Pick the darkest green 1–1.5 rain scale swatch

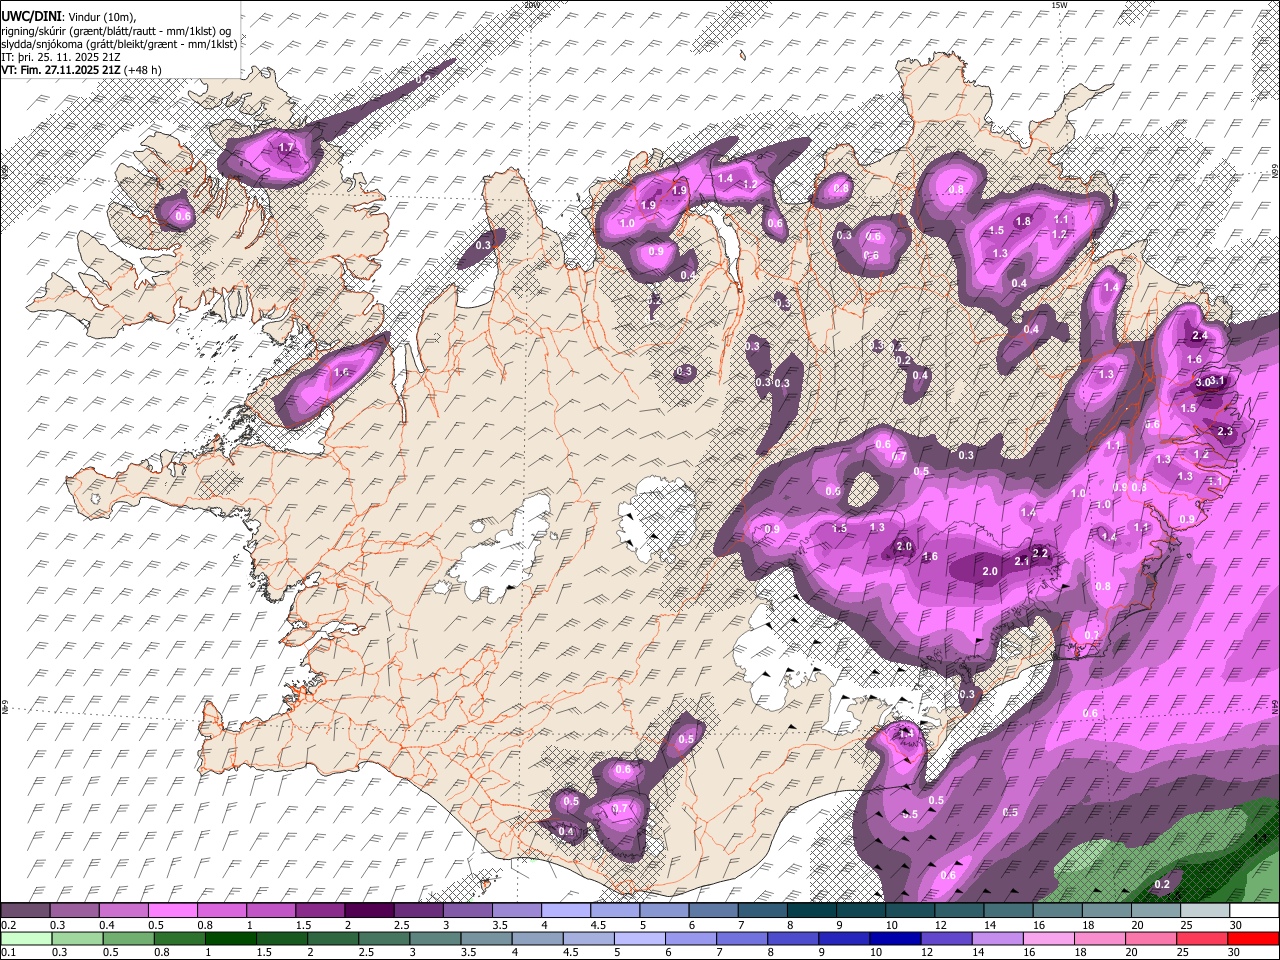tap(230, 939)
